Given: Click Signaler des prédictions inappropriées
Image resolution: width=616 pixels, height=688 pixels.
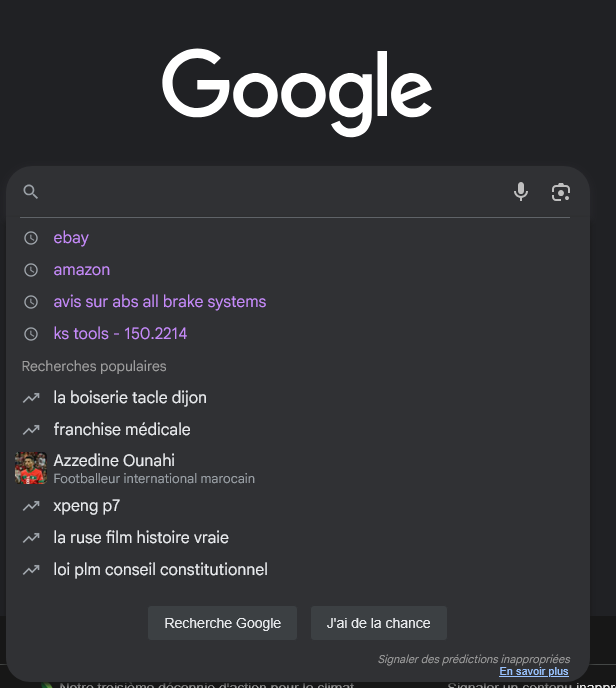Looking at the screenshot, I should pos(473,659).
